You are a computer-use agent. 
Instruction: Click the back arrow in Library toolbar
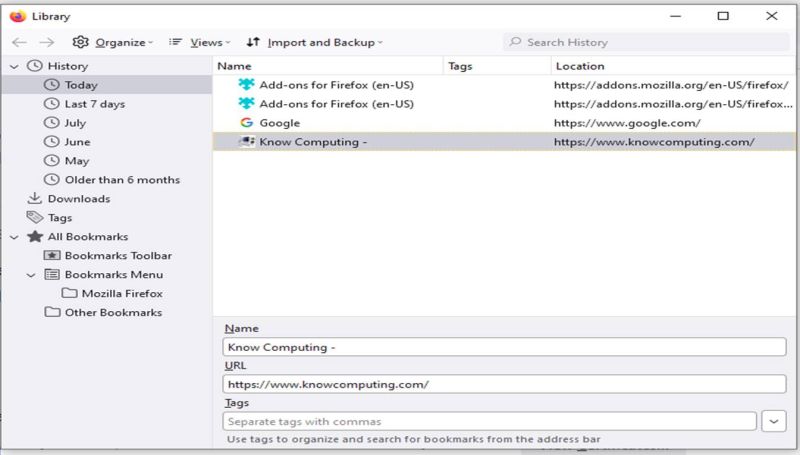pos(19,42)
